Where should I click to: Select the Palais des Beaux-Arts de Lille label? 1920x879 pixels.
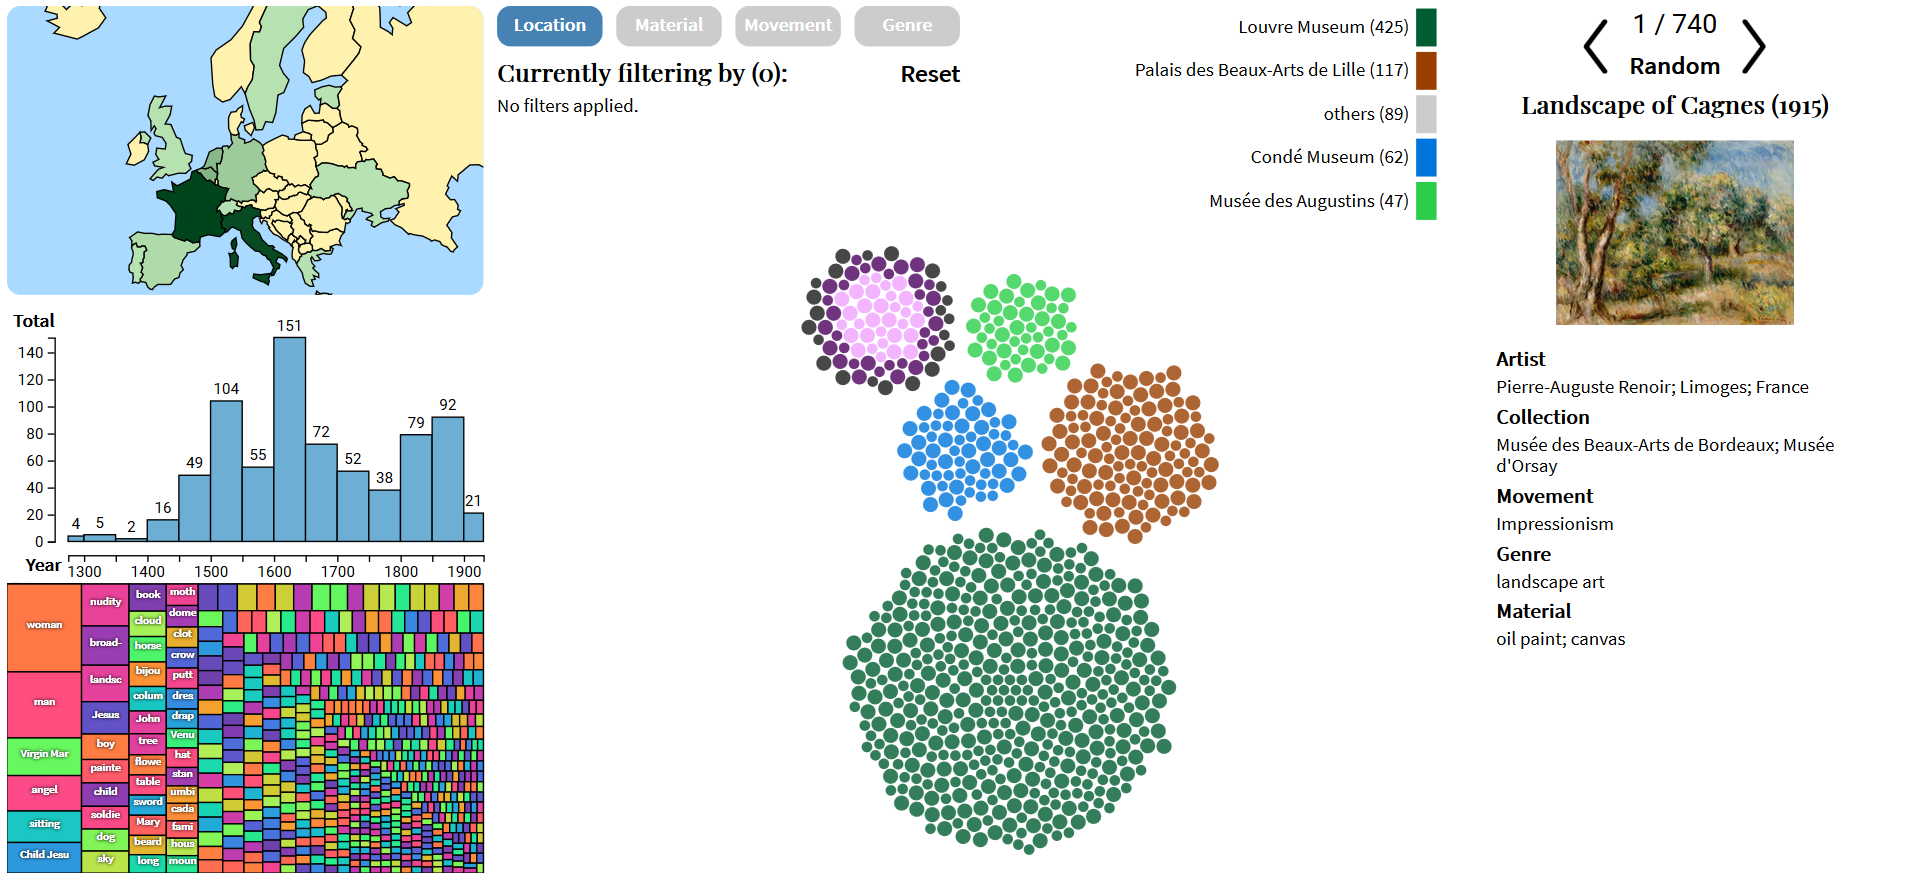(1270, 70)
